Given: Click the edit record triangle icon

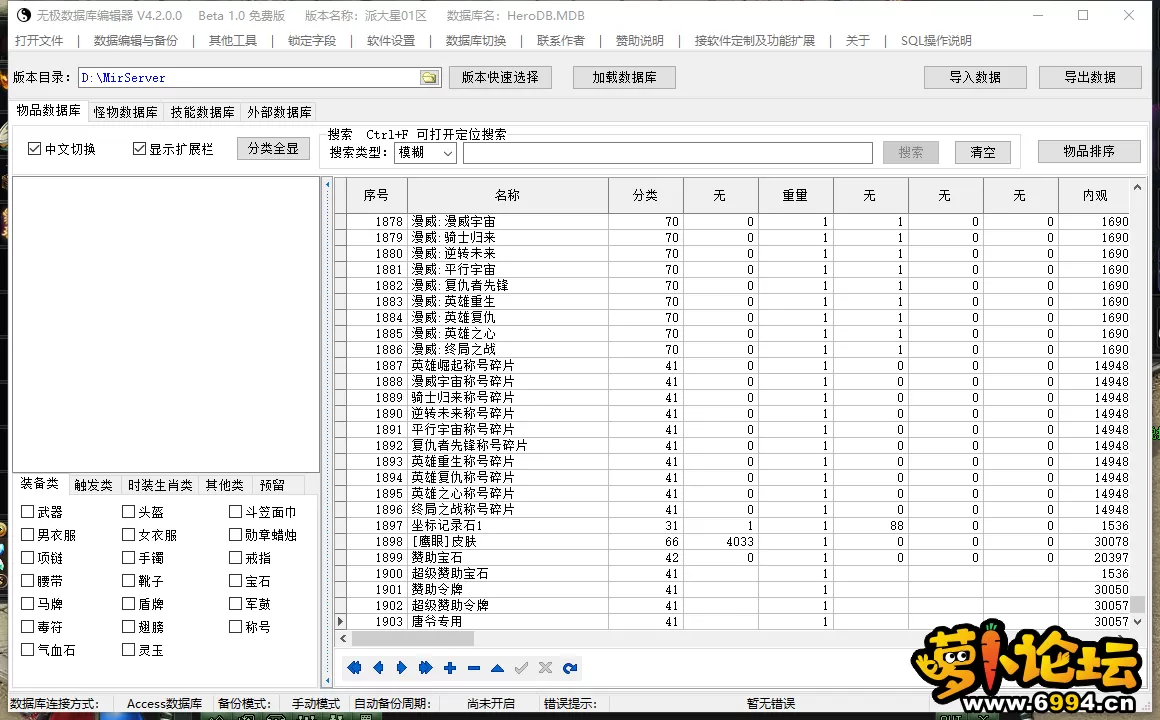Looking at the screenshot, I should 497,668.
